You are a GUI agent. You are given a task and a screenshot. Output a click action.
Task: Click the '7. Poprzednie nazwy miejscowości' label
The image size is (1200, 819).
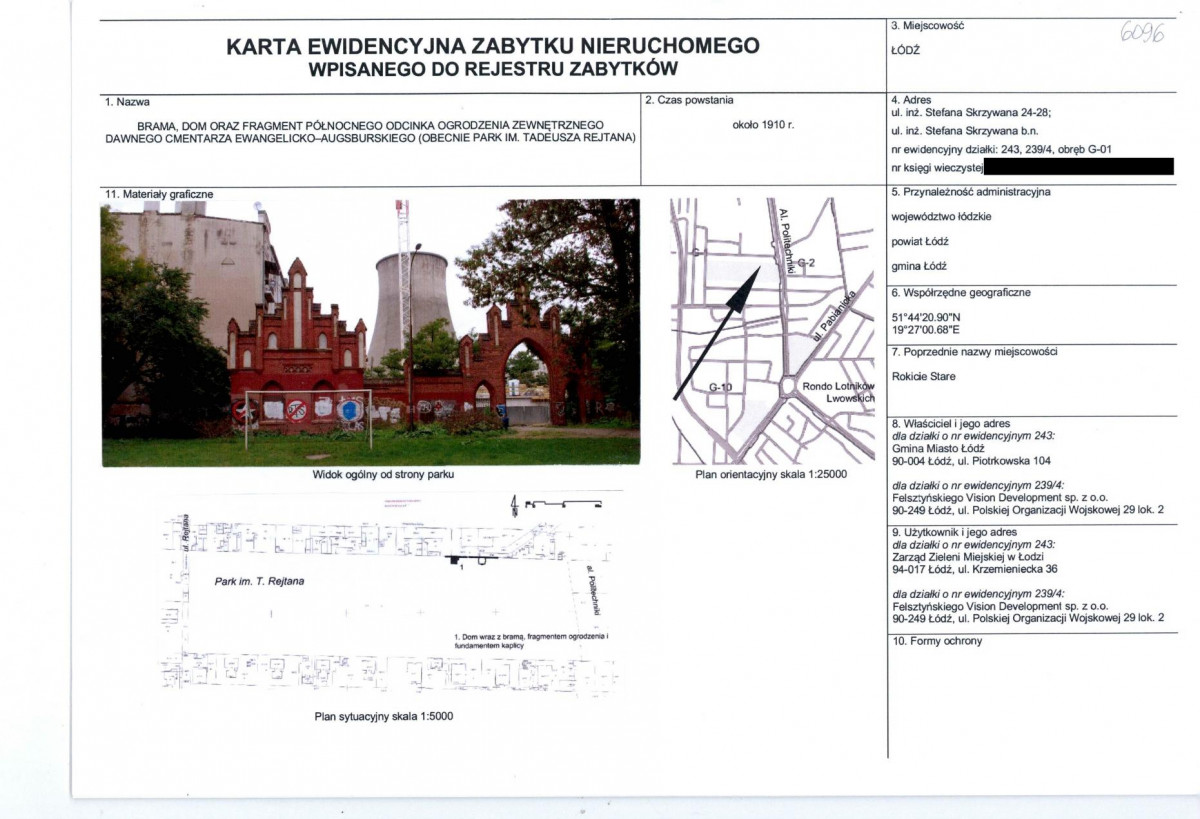point(973,352)
